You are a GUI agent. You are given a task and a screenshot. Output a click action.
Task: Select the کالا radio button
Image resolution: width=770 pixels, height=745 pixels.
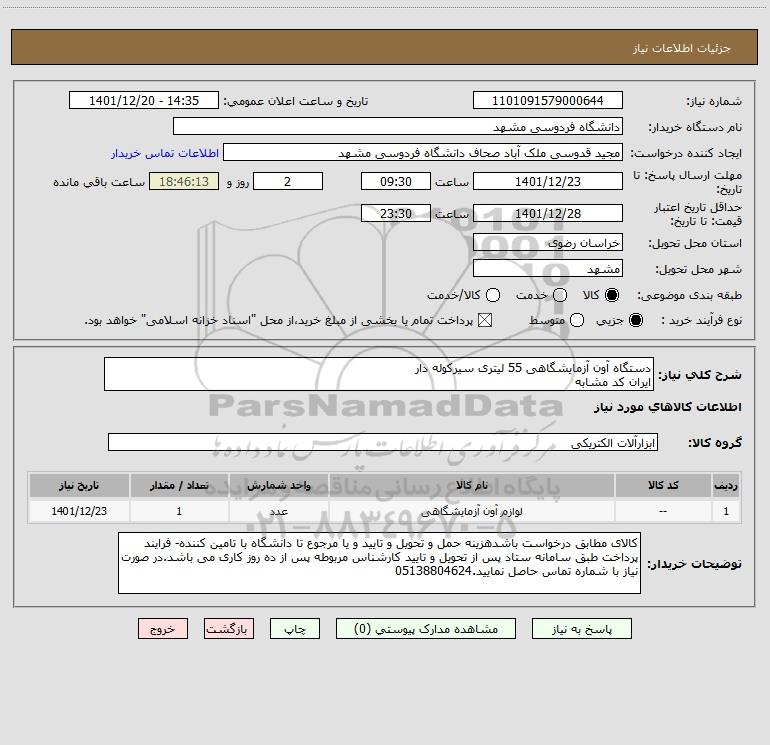(x=612, y=295)
